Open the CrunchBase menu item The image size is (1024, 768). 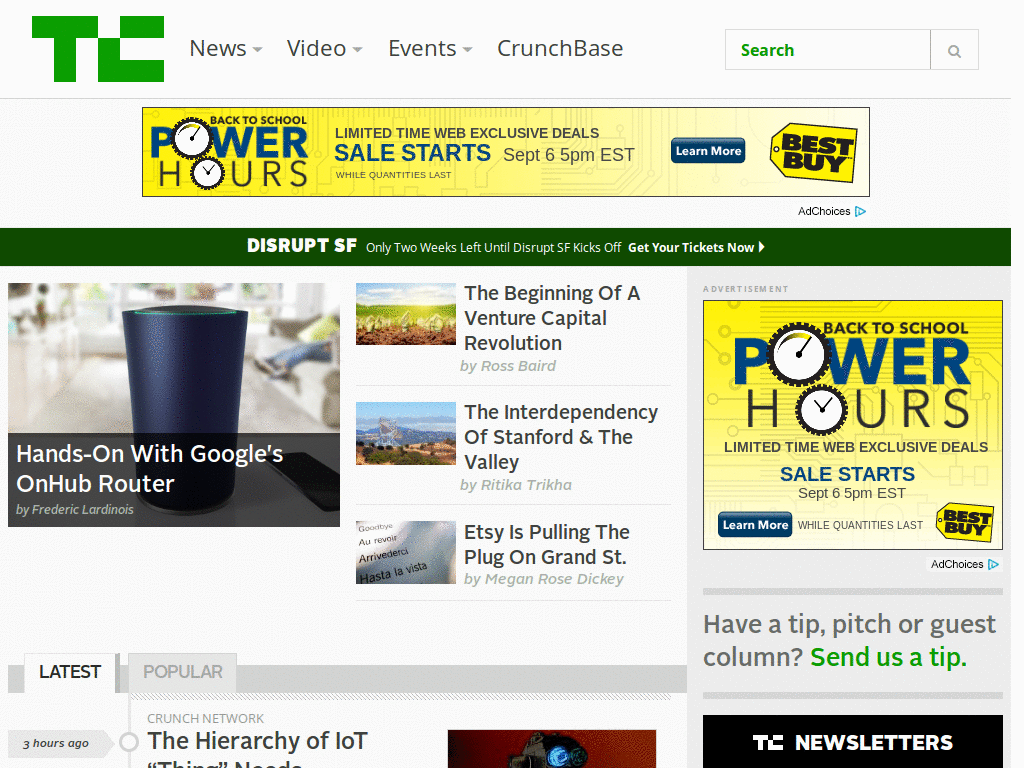tap(560, 49)
